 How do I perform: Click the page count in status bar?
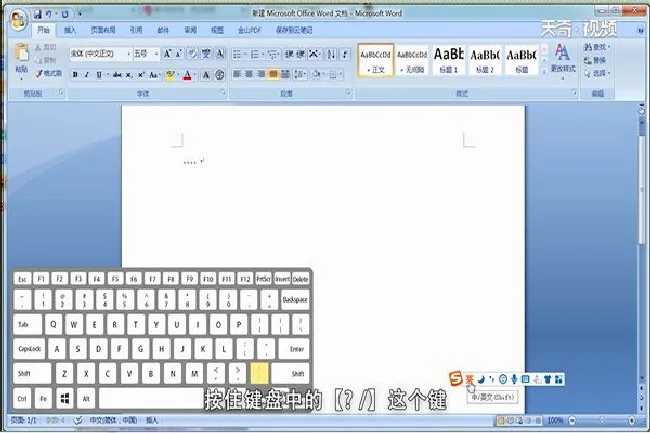(x=24, y=420)
